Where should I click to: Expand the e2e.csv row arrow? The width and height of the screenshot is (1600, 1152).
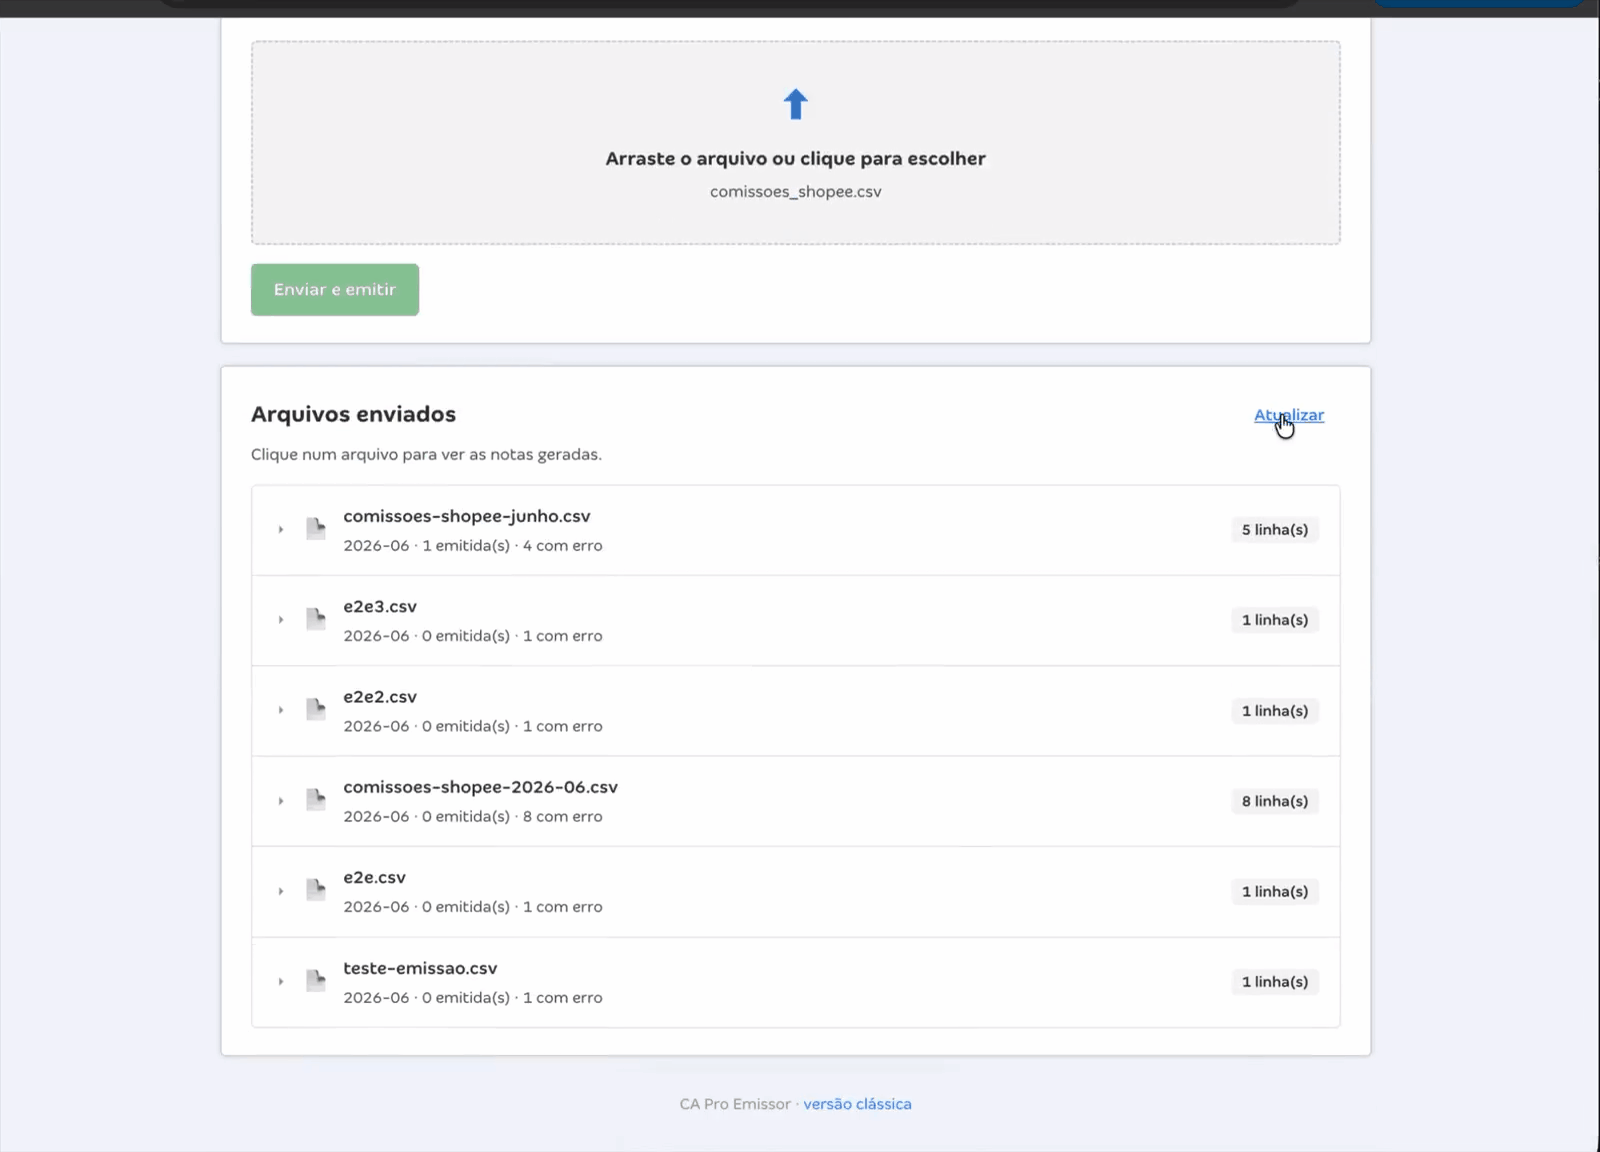click(281, 891)
